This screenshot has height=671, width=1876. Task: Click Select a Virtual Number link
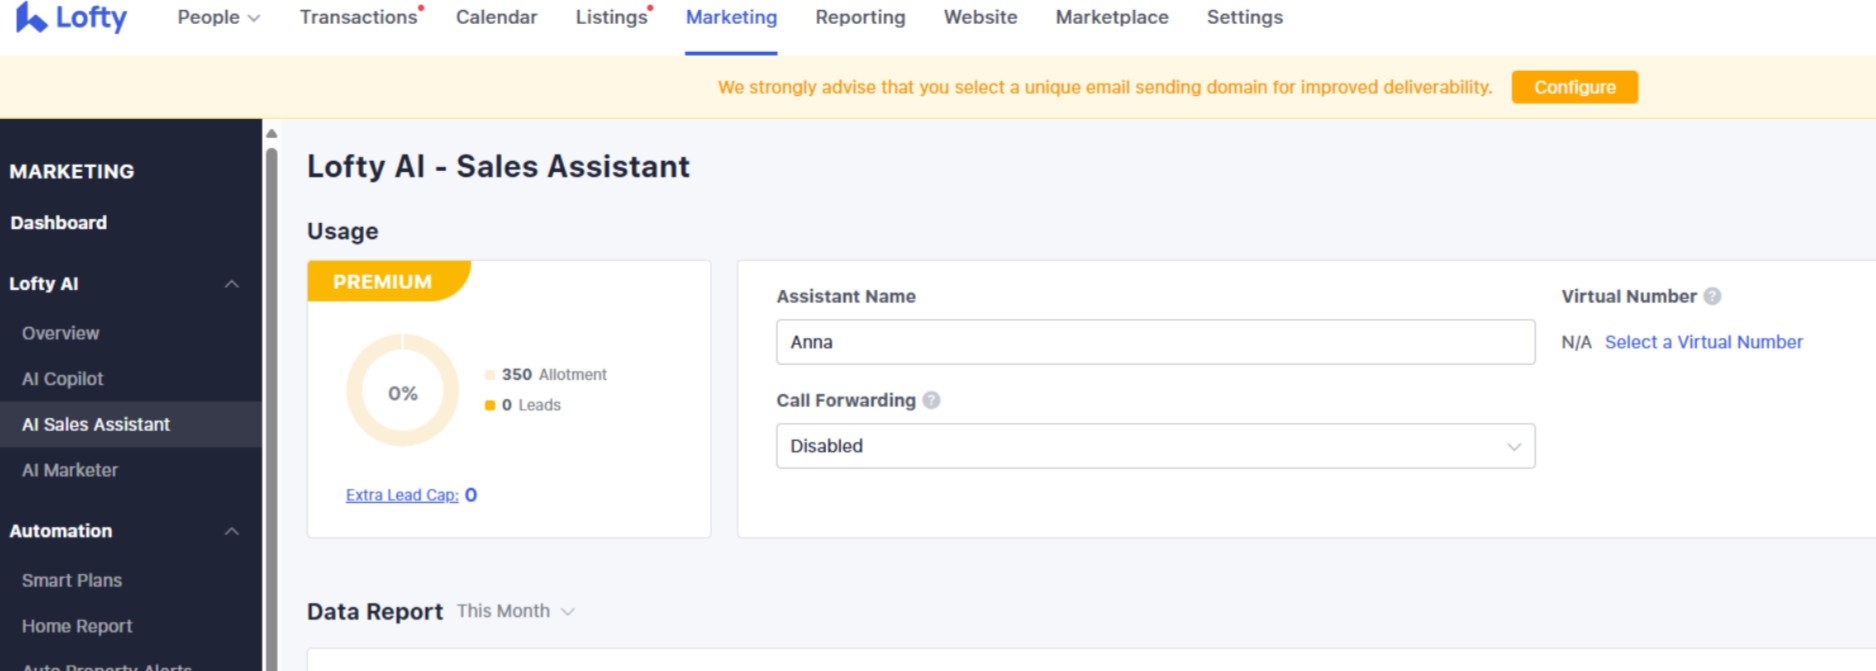click(x=1704, y=342)
